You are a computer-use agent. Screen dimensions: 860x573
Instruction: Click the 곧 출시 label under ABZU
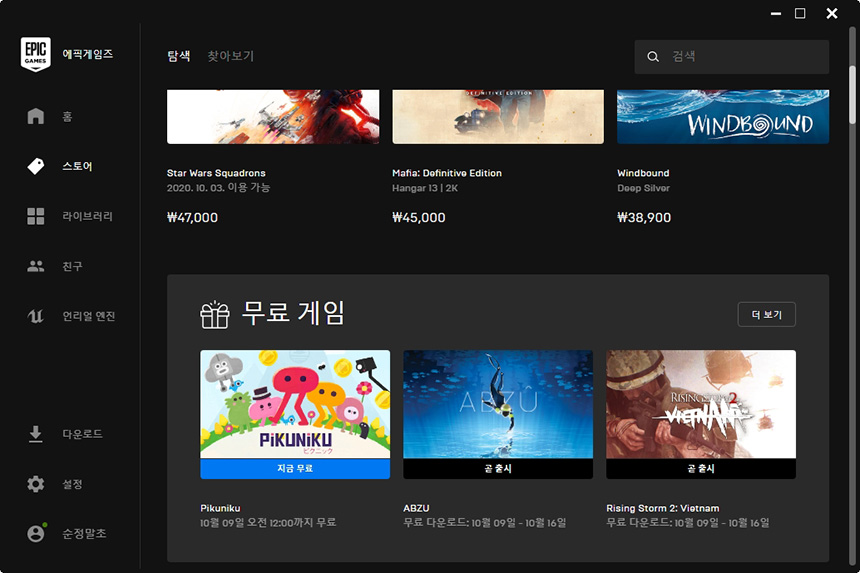pyautogui.click(x=498, y=469)
